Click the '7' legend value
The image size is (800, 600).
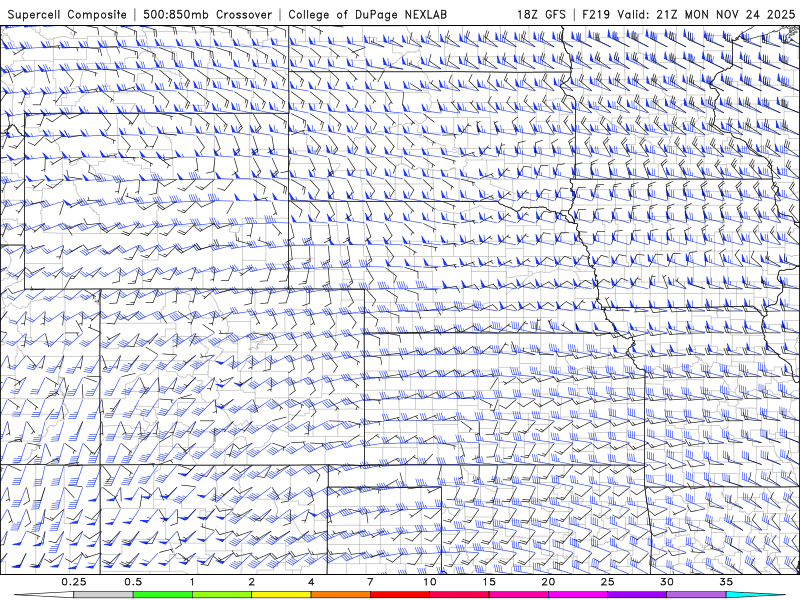(x=370, y=582)
